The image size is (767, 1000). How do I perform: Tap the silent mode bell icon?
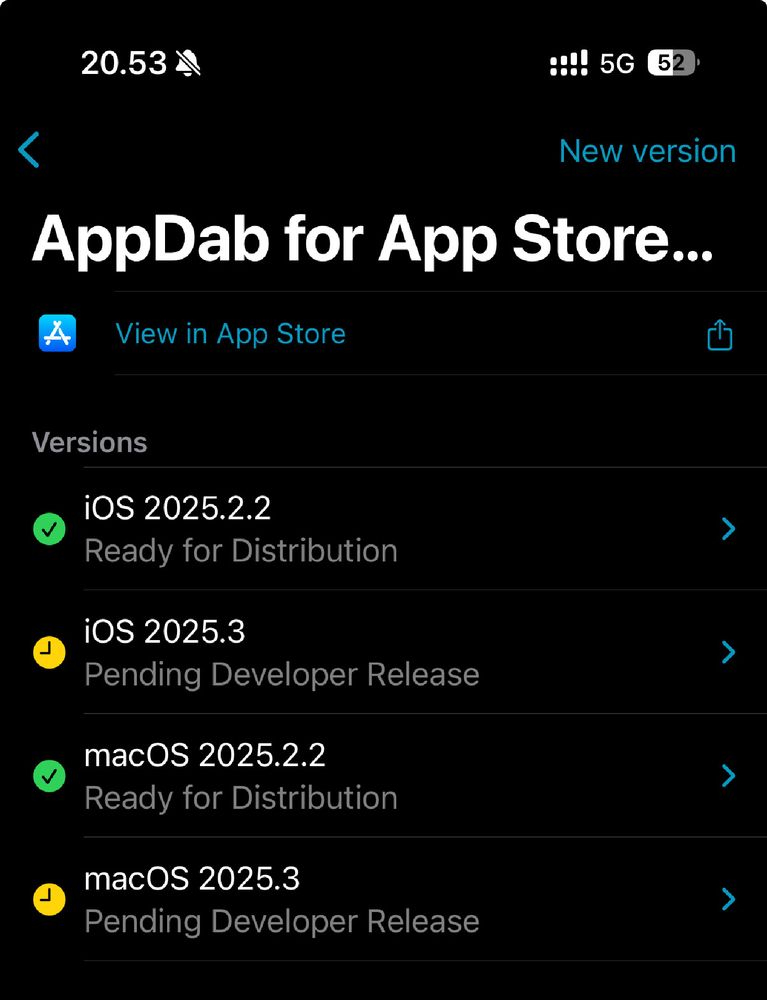(x=187, y=63)
